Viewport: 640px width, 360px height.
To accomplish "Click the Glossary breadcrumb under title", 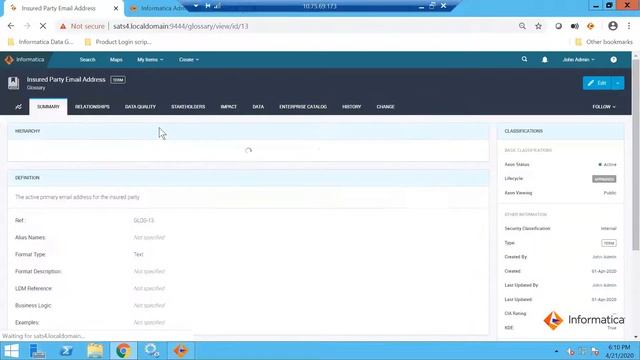I will click(36, 88).
